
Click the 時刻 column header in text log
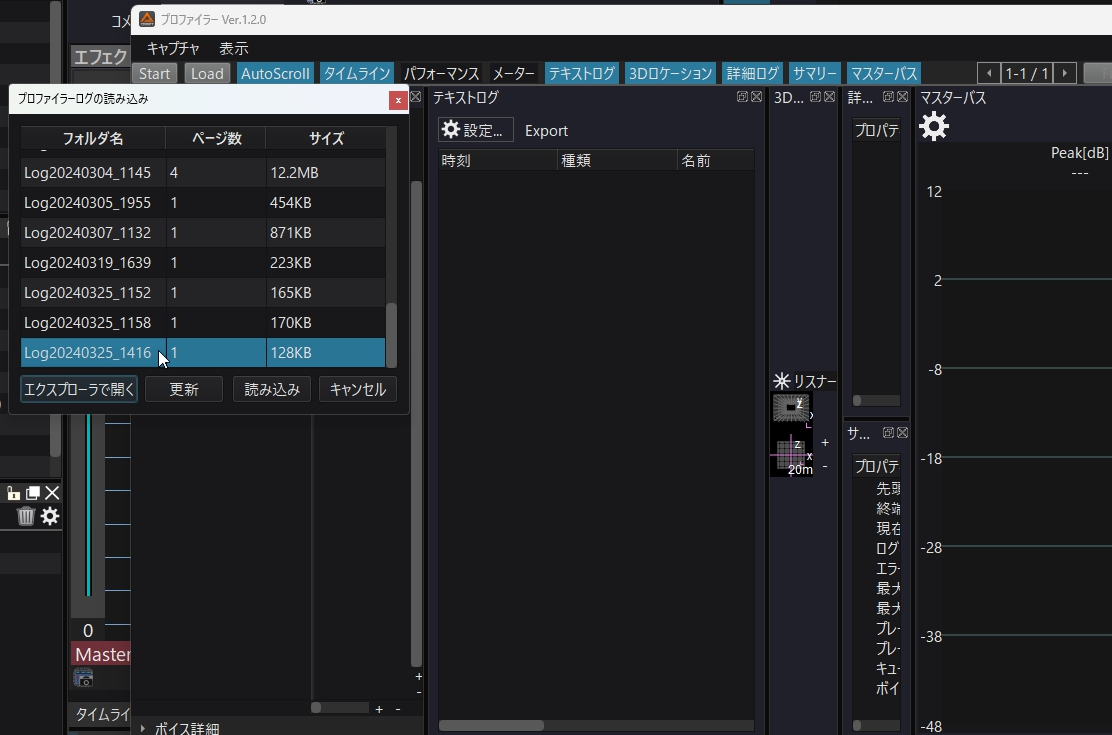(x=498, y=160)
